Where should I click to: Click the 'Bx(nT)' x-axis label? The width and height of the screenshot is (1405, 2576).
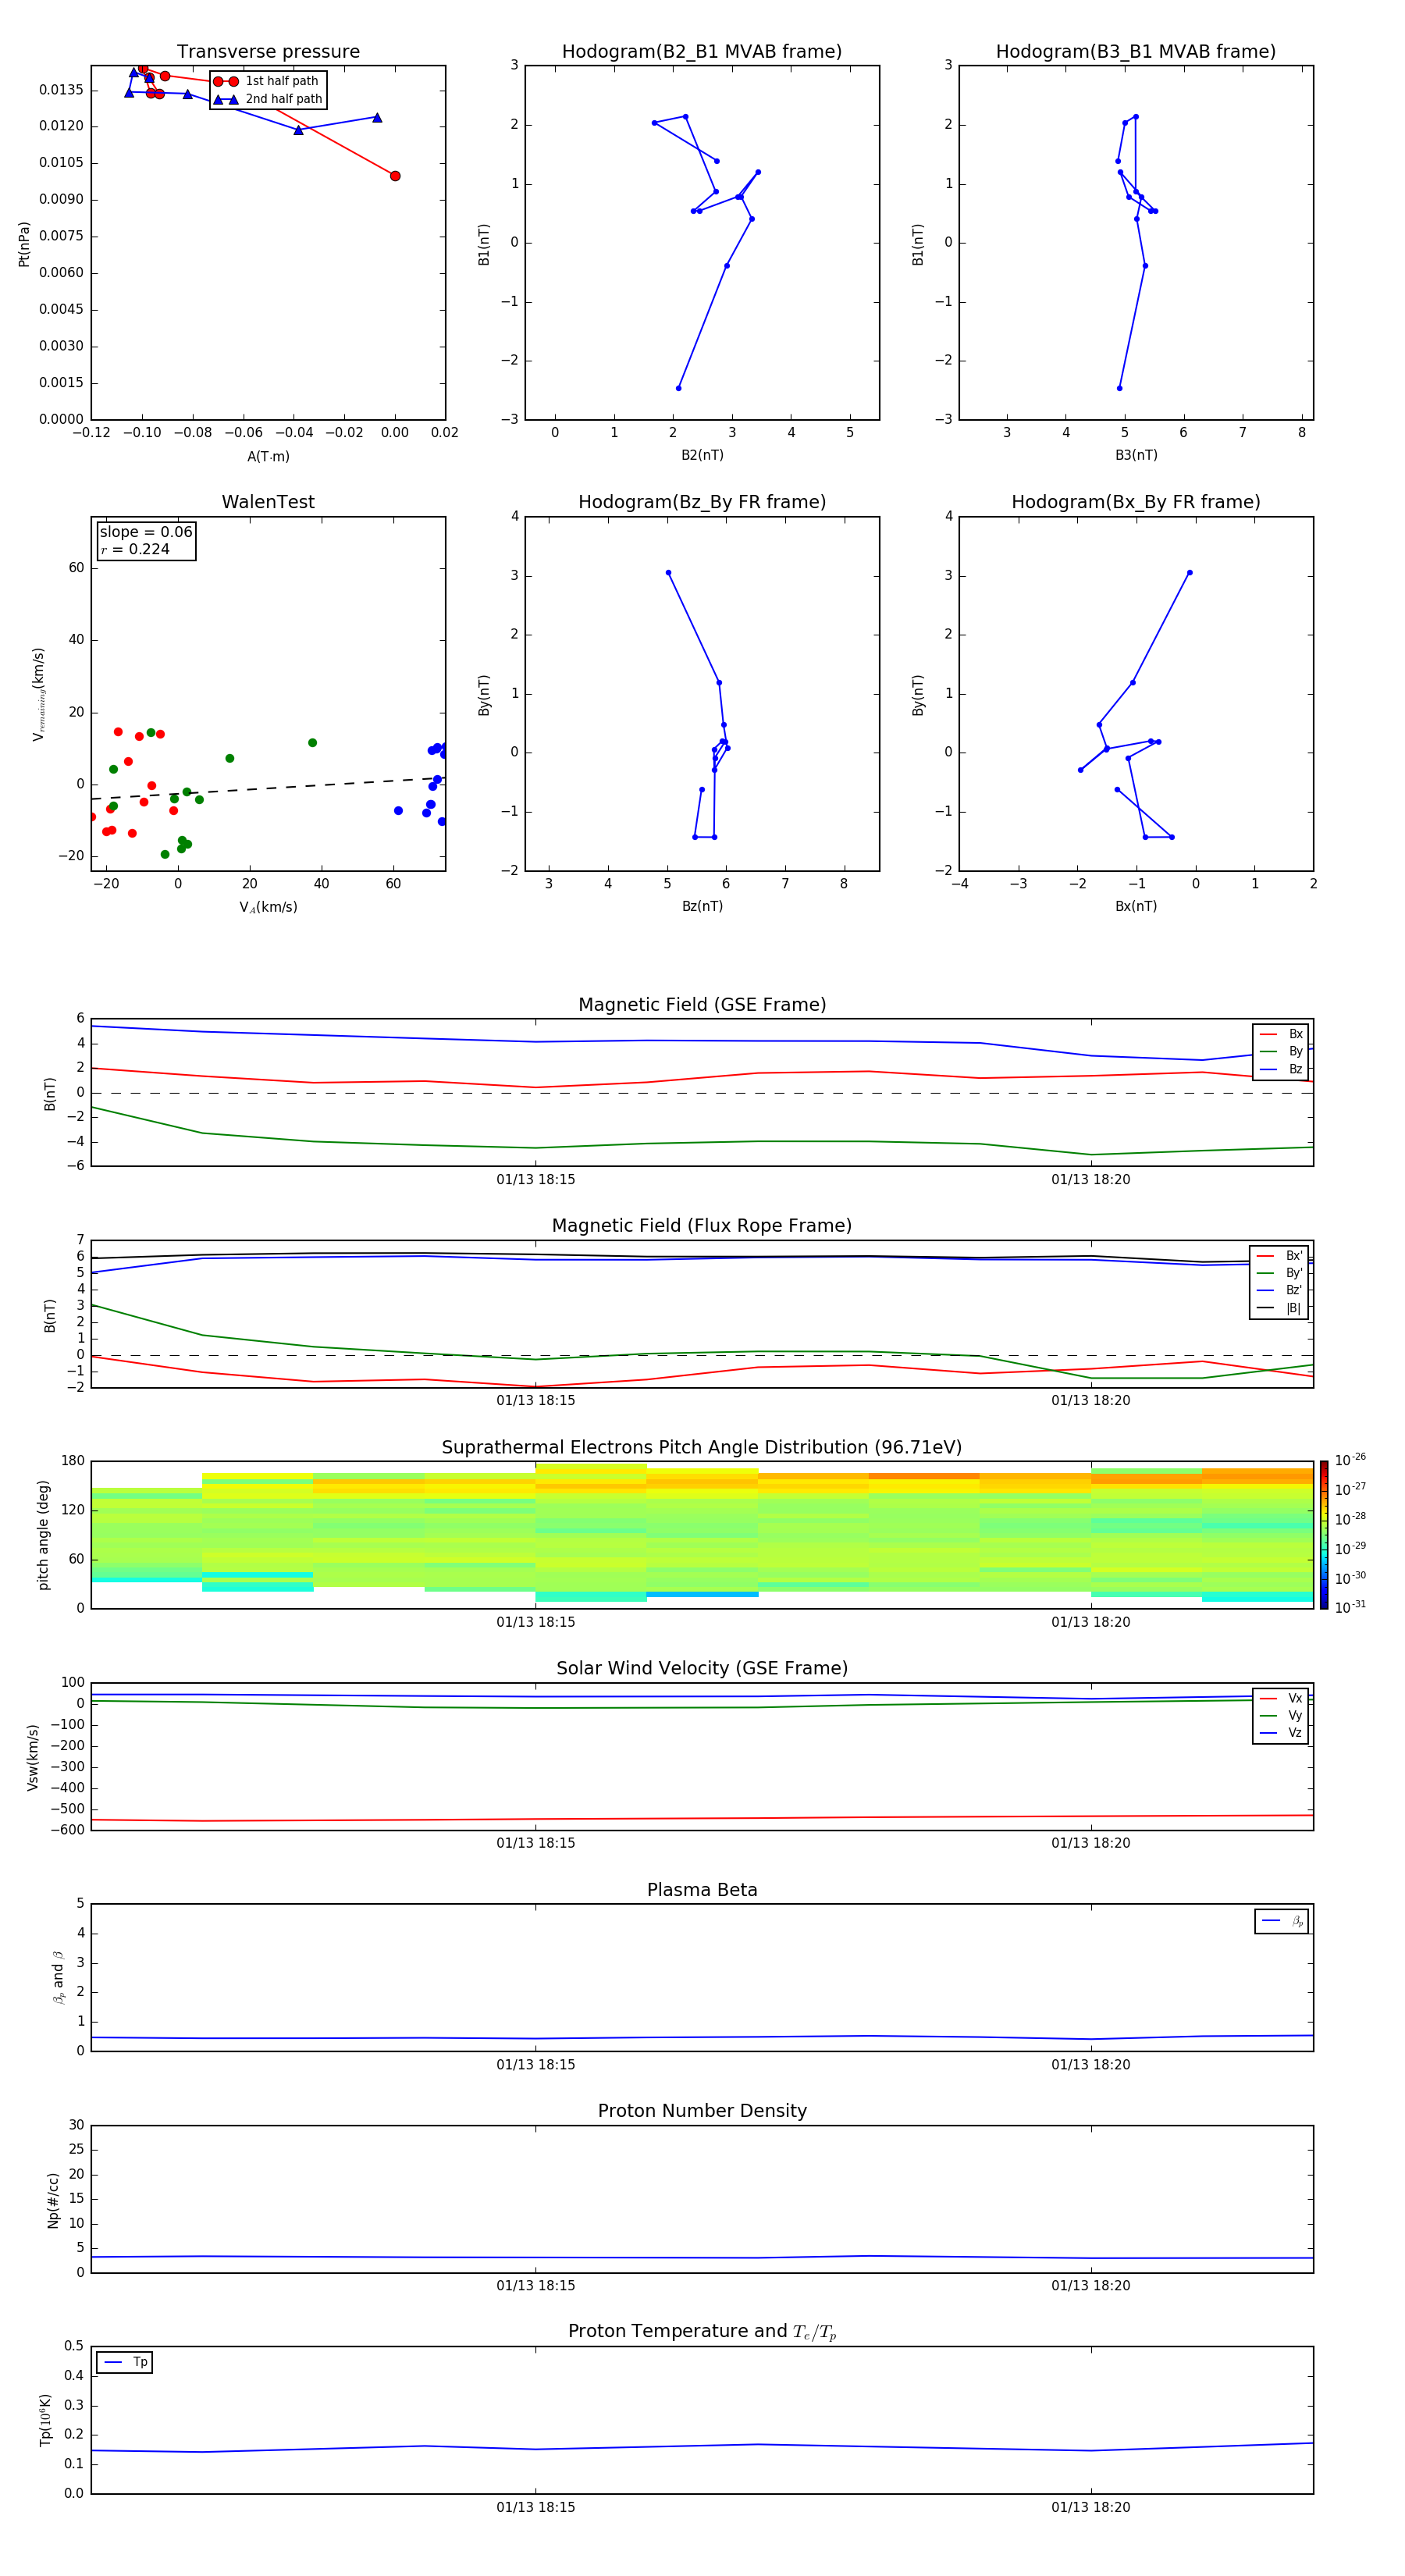(x=1136, y=906)
